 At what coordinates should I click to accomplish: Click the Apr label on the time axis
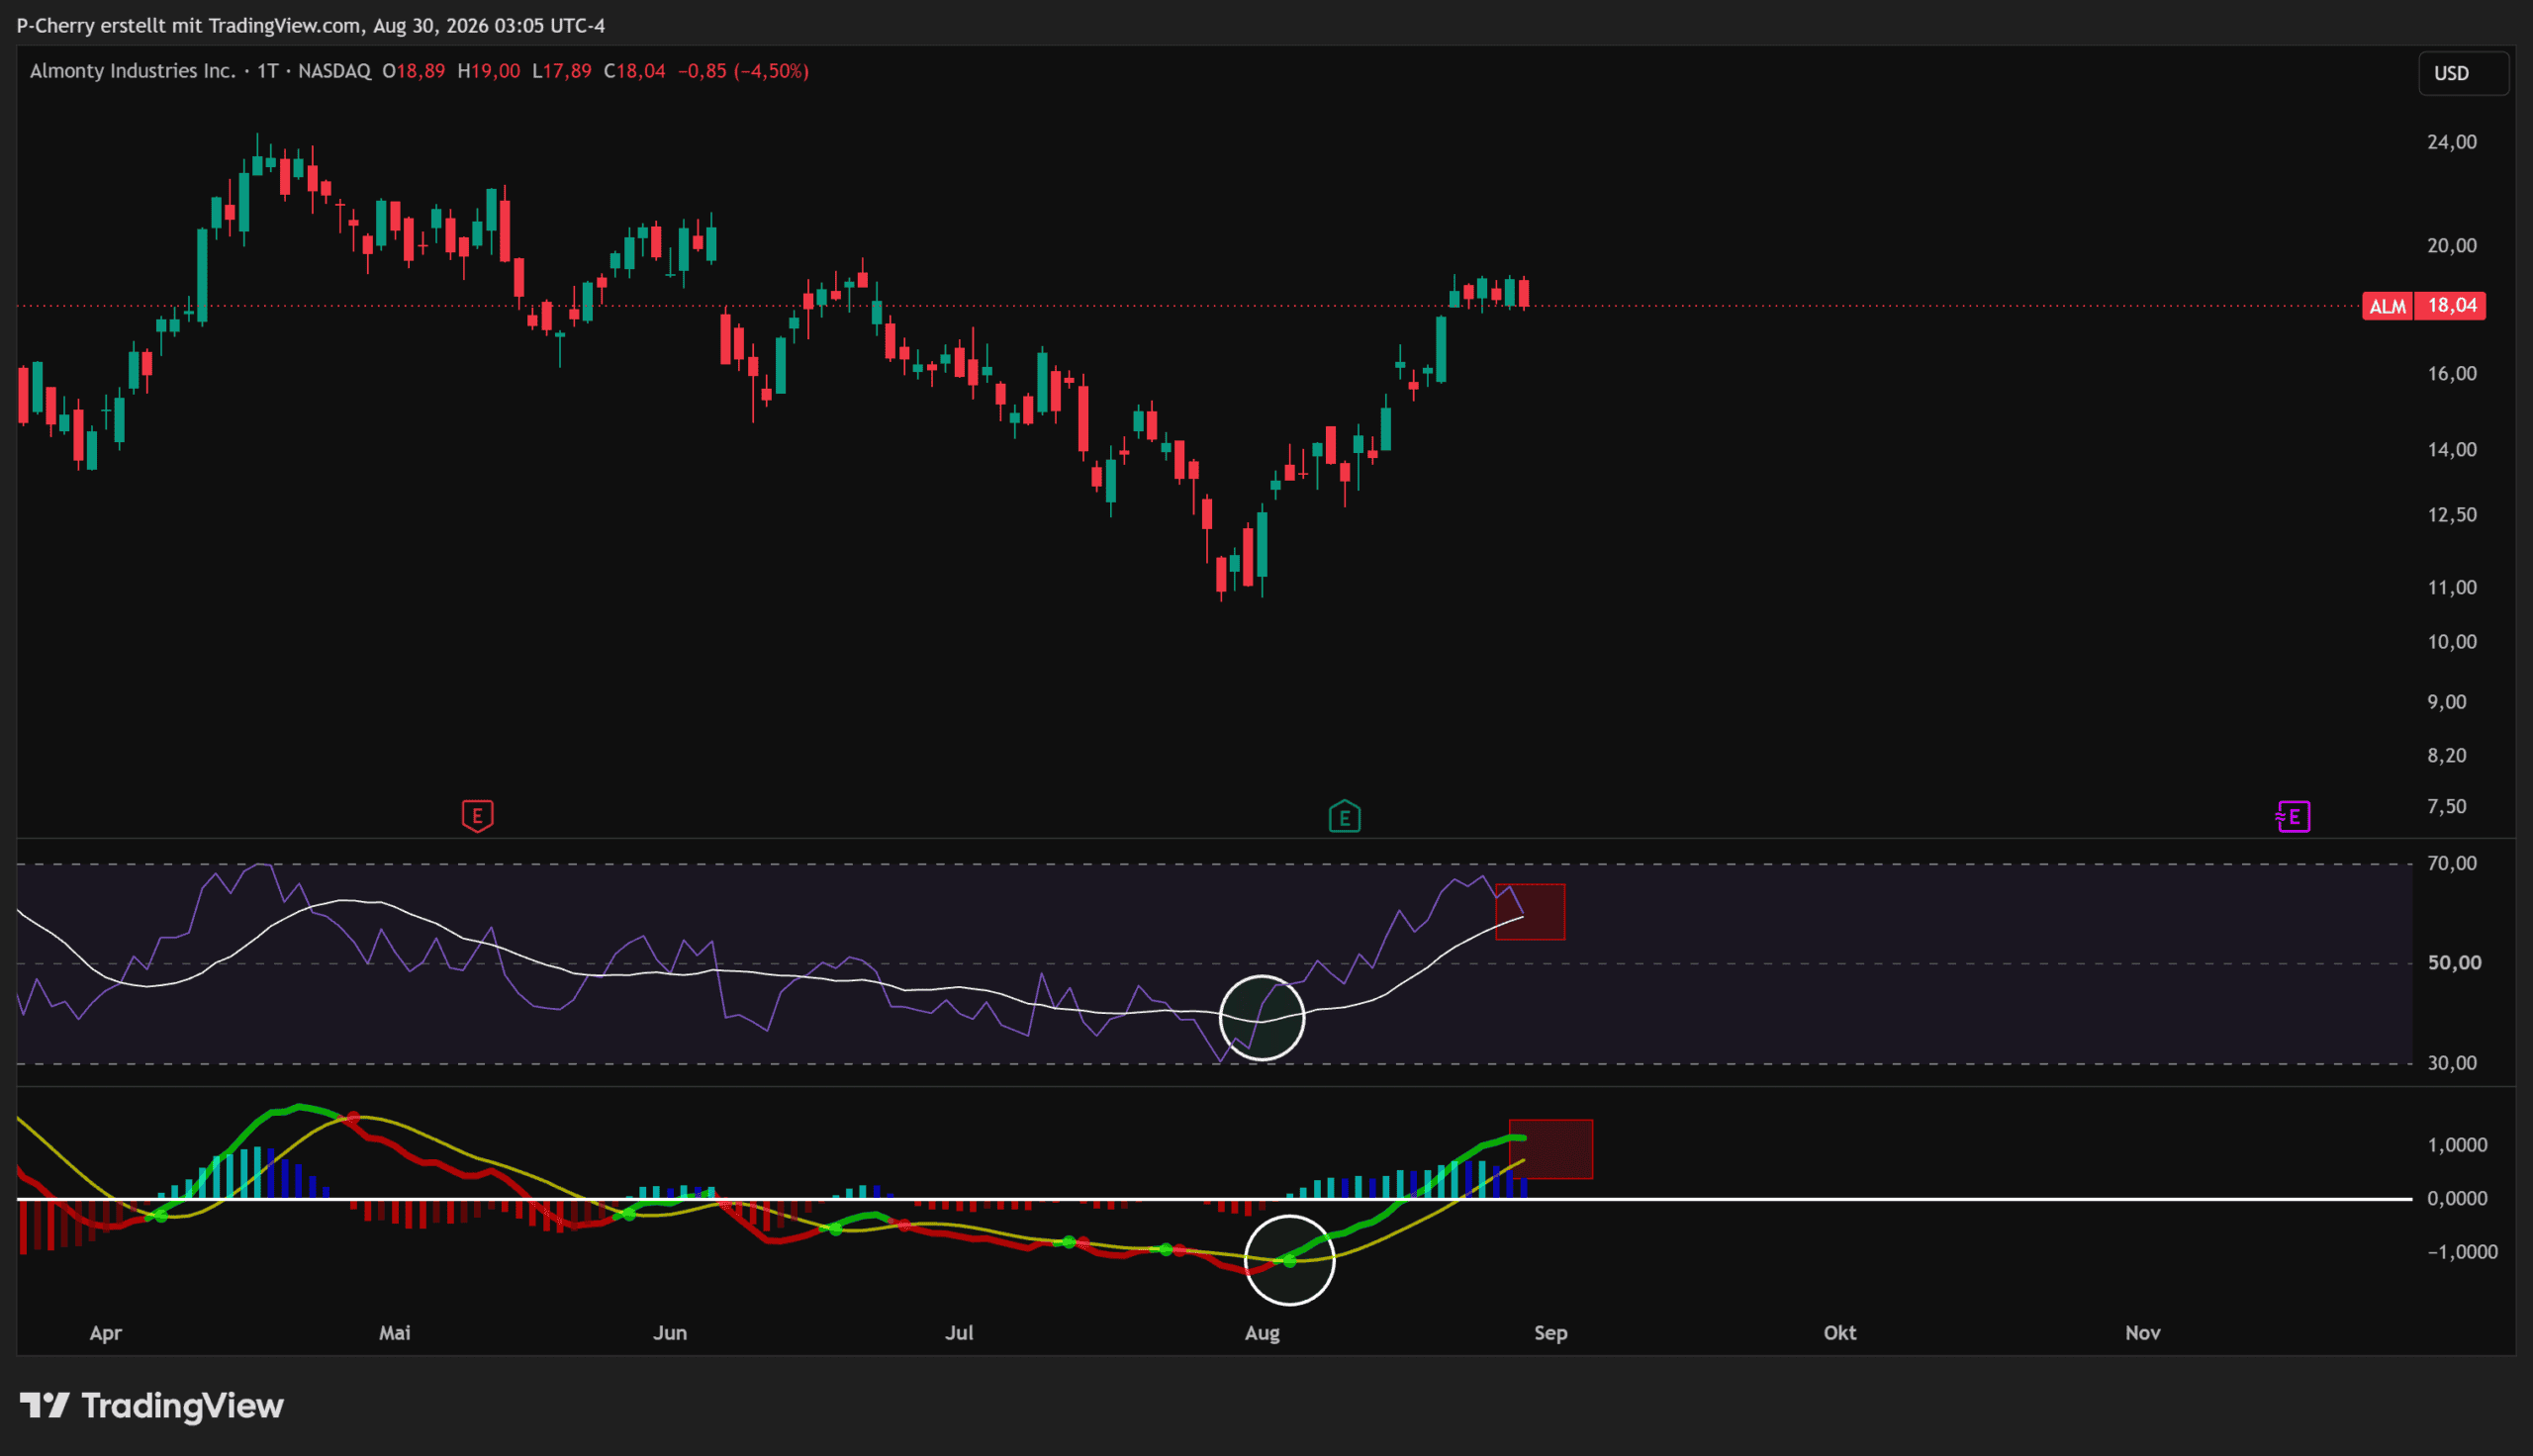coord(106,1333)
